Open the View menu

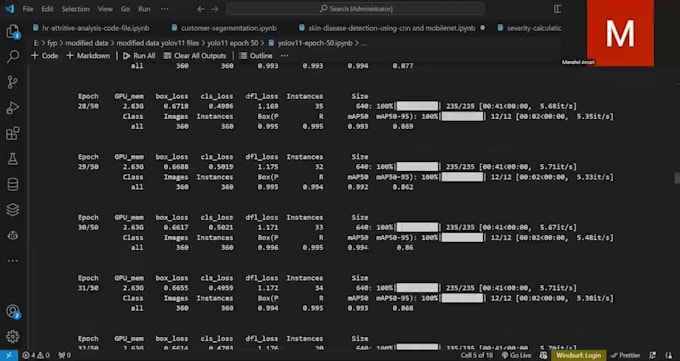(x=105, y=9)
